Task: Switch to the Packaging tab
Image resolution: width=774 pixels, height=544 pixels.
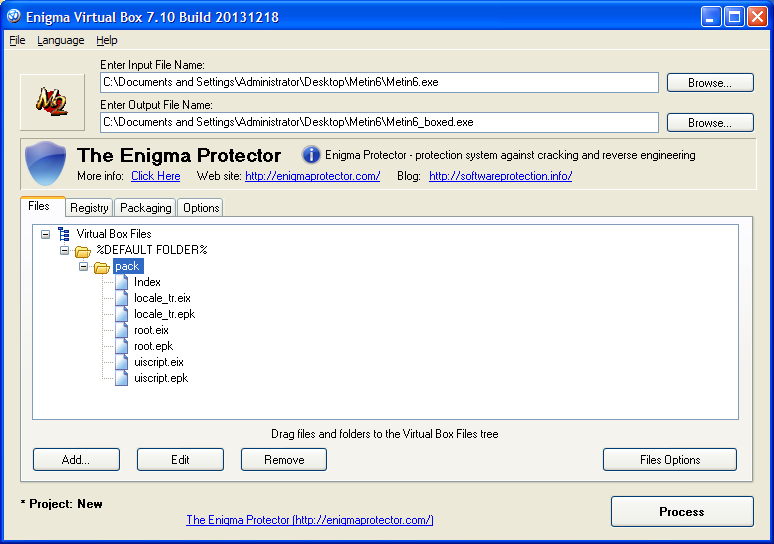Action: [x=146, y=208]
